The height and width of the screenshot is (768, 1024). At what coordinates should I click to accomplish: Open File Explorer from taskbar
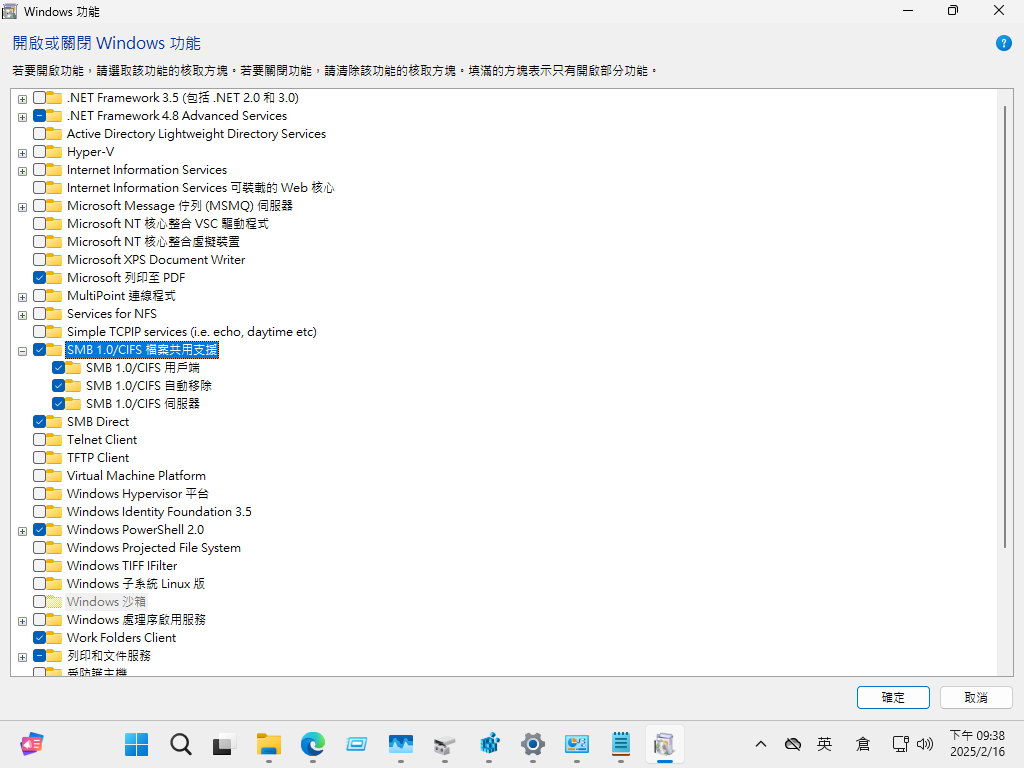click(x=269, y=744)
